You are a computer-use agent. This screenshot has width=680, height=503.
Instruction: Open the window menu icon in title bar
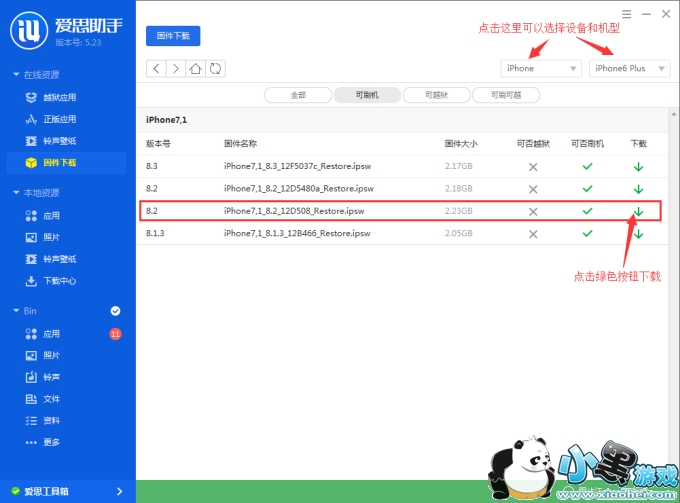click(626, 15)
